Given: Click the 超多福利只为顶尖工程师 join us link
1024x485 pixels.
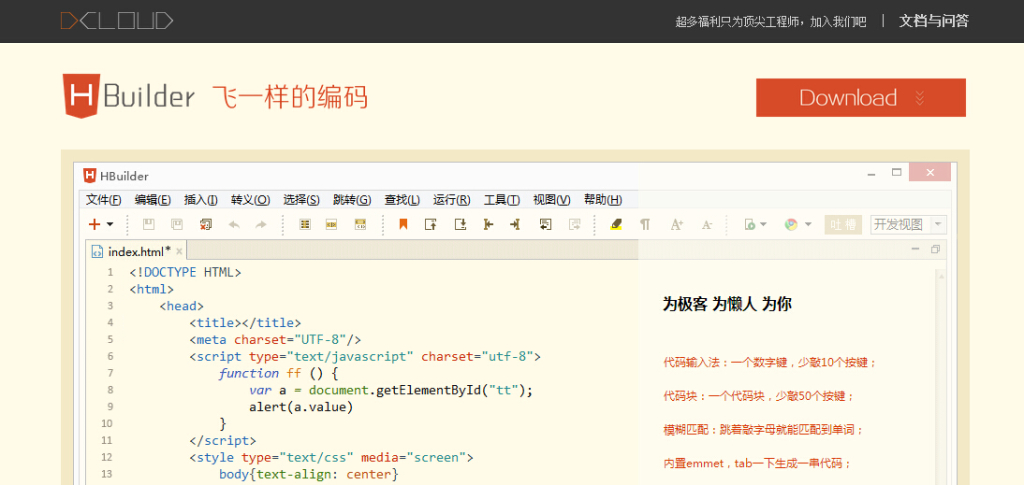Looking at the screenshot, I should click(x=771, y=22).
